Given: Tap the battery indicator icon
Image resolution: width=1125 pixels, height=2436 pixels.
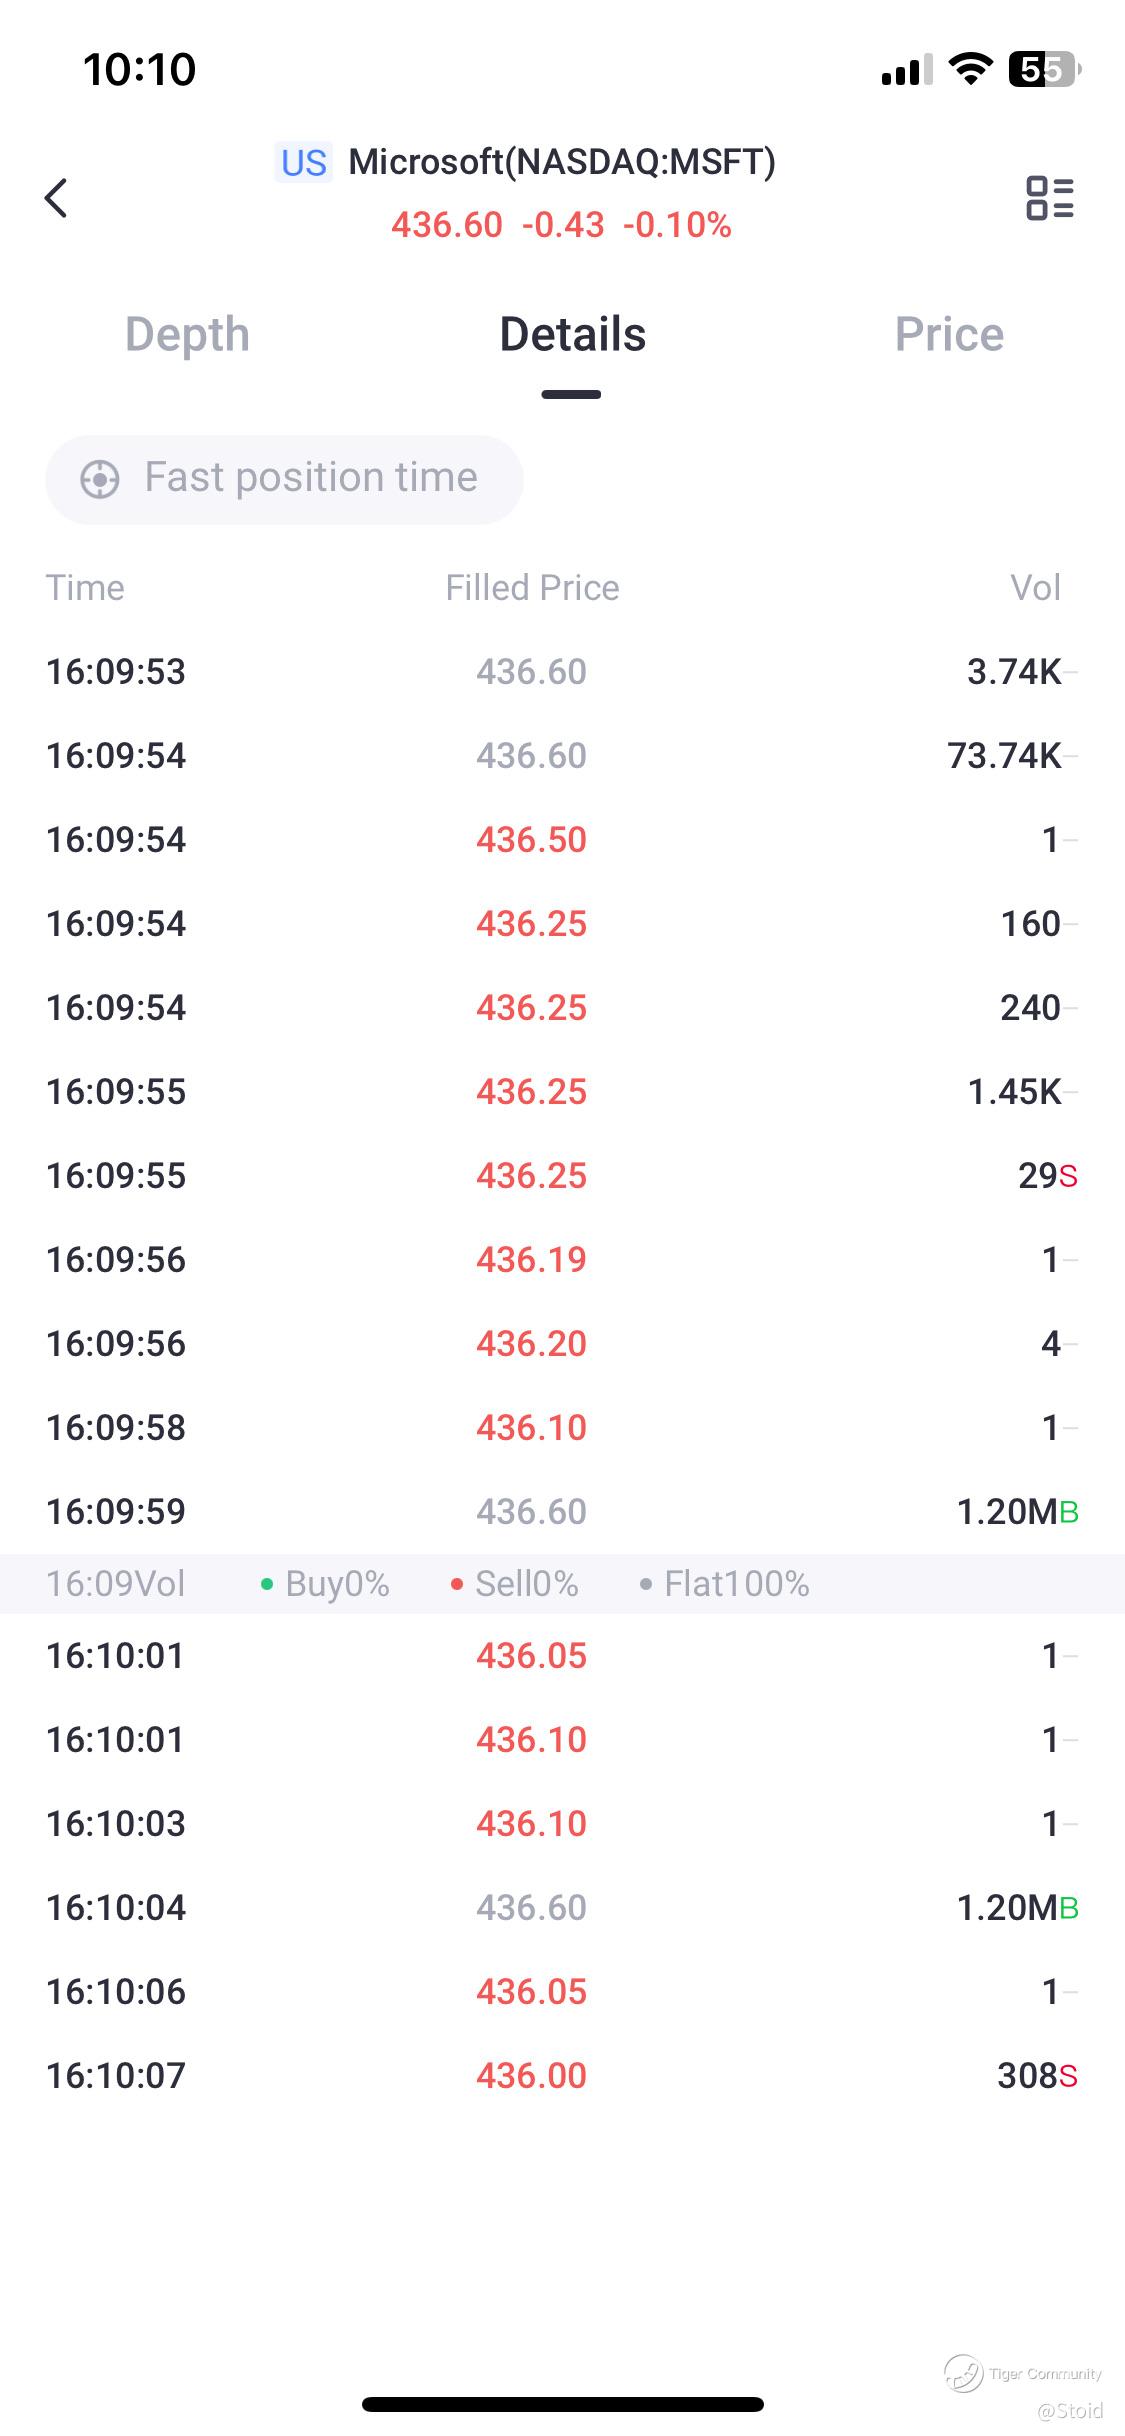Looking at the screenshot, I should (x=1044, y=69).
